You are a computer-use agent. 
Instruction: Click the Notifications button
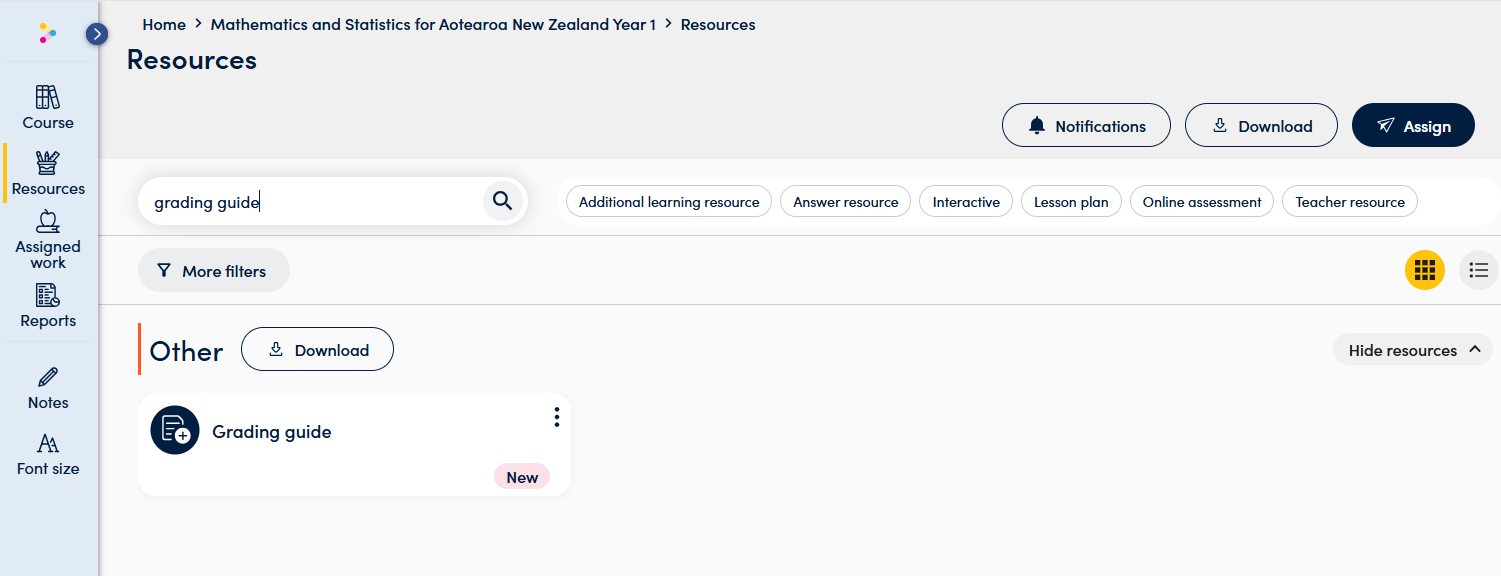pos(1086,125)
